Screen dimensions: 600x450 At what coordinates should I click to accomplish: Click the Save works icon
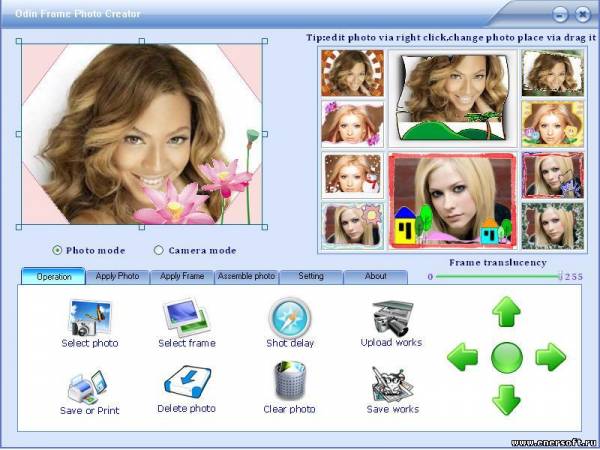pos(393,385)
